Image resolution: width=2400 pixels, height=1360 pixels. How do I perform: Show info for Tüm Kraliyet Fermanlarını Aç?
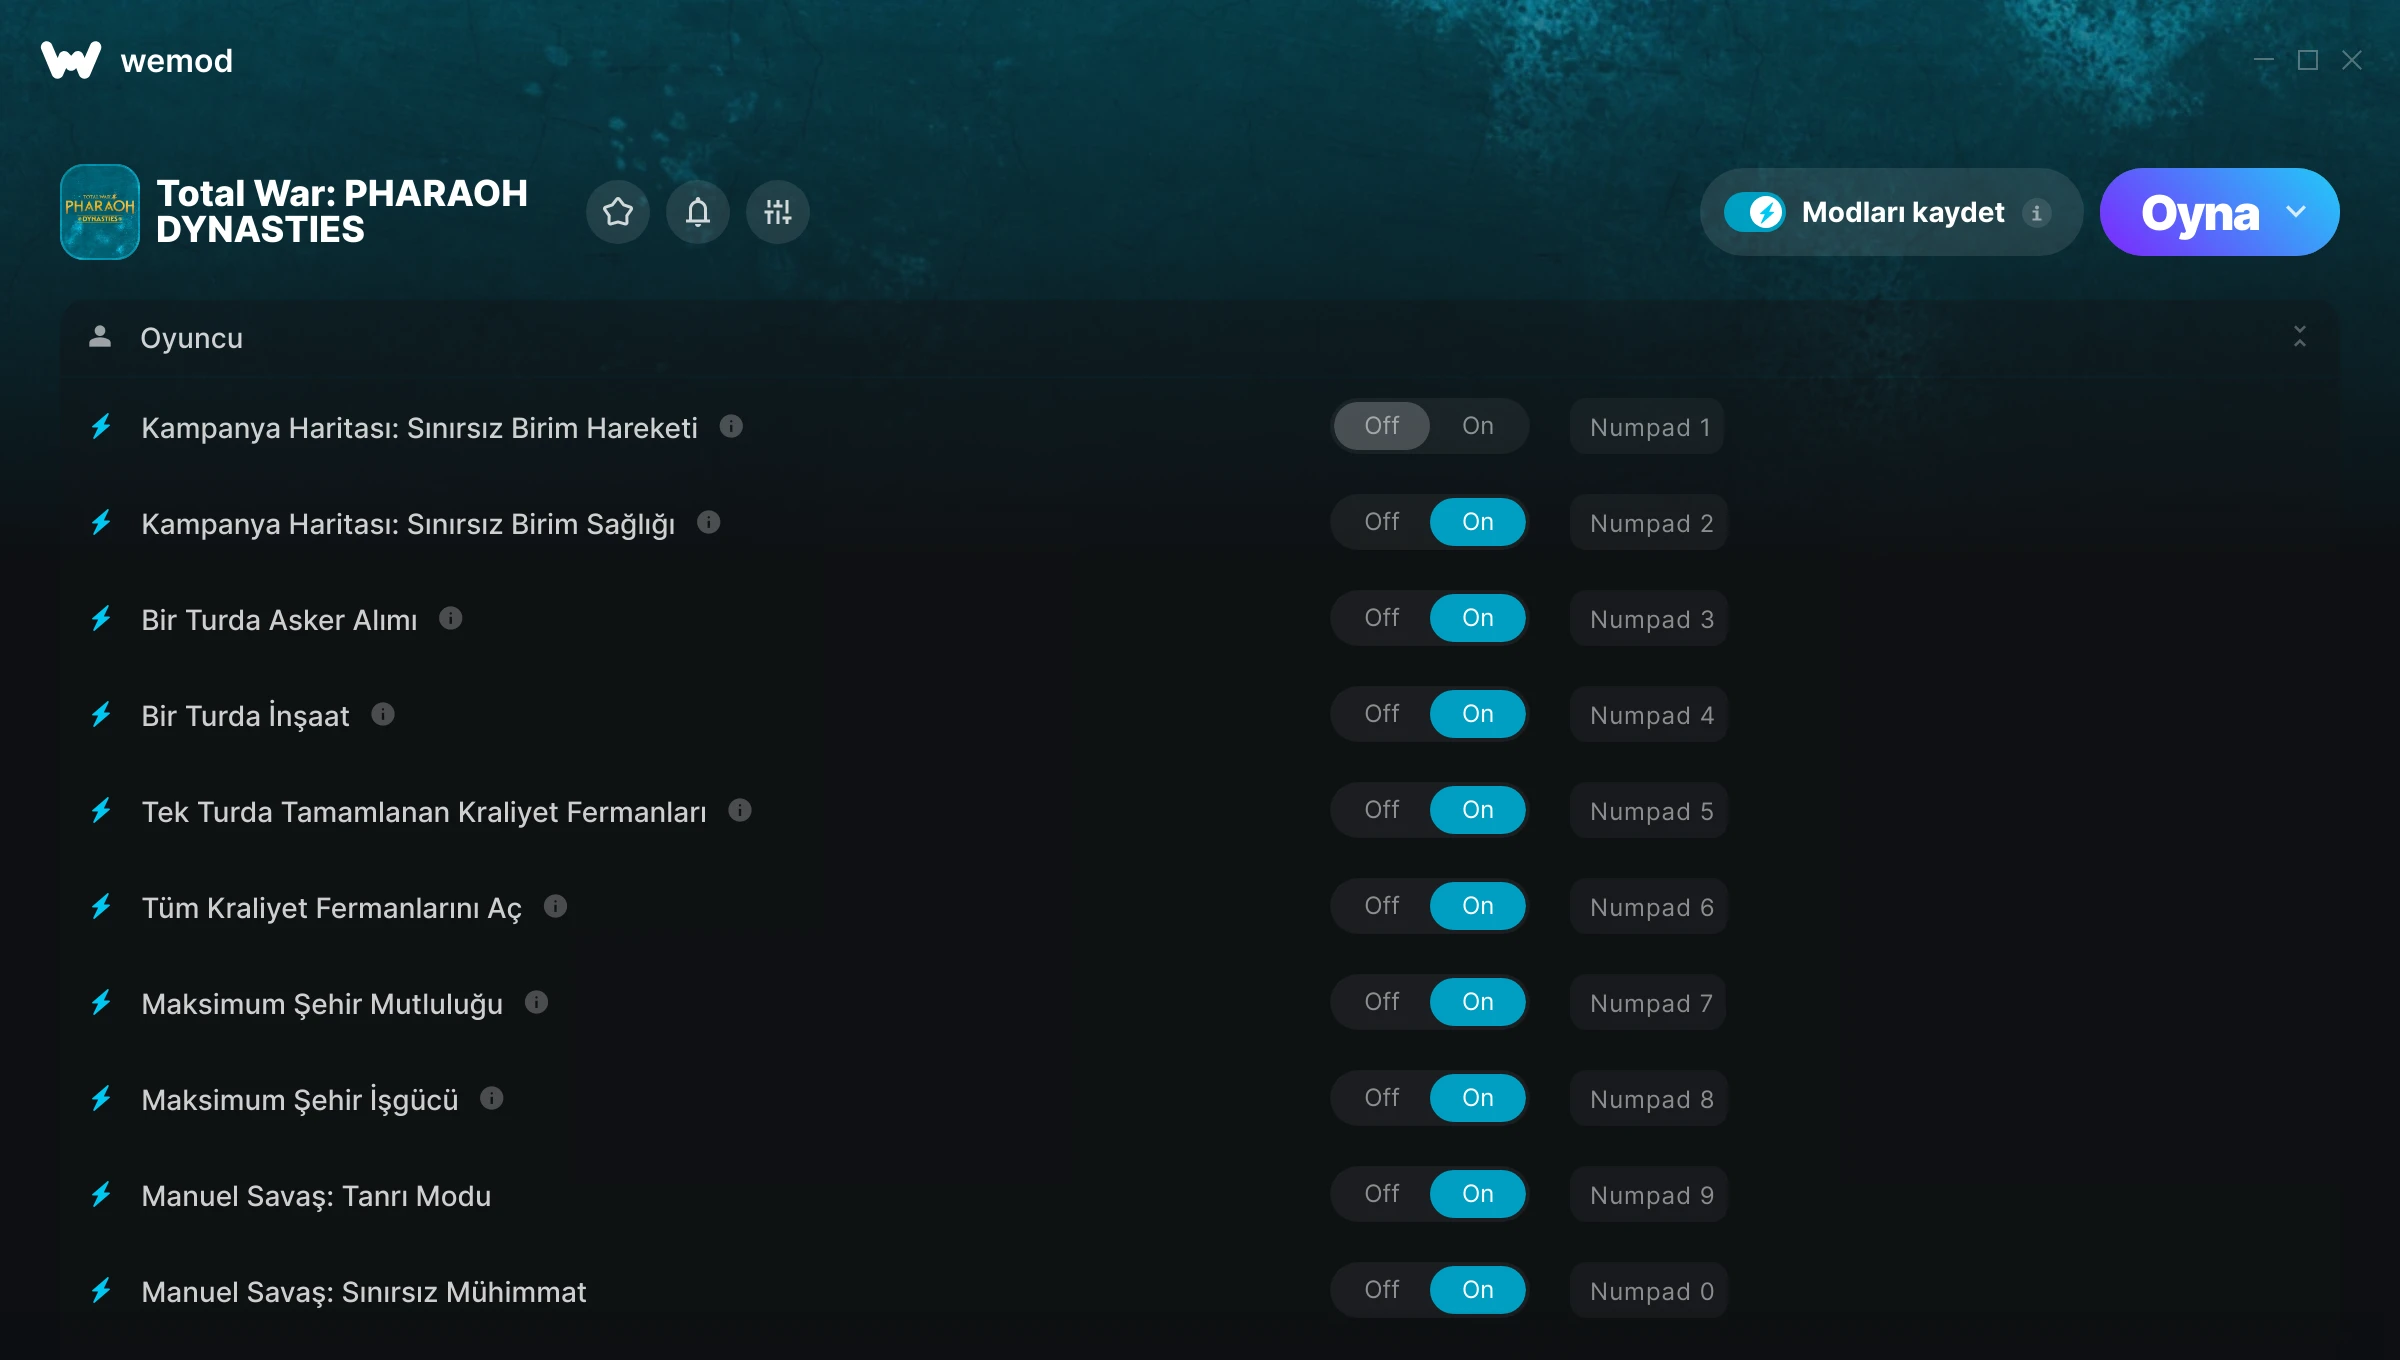pos(556,906)
